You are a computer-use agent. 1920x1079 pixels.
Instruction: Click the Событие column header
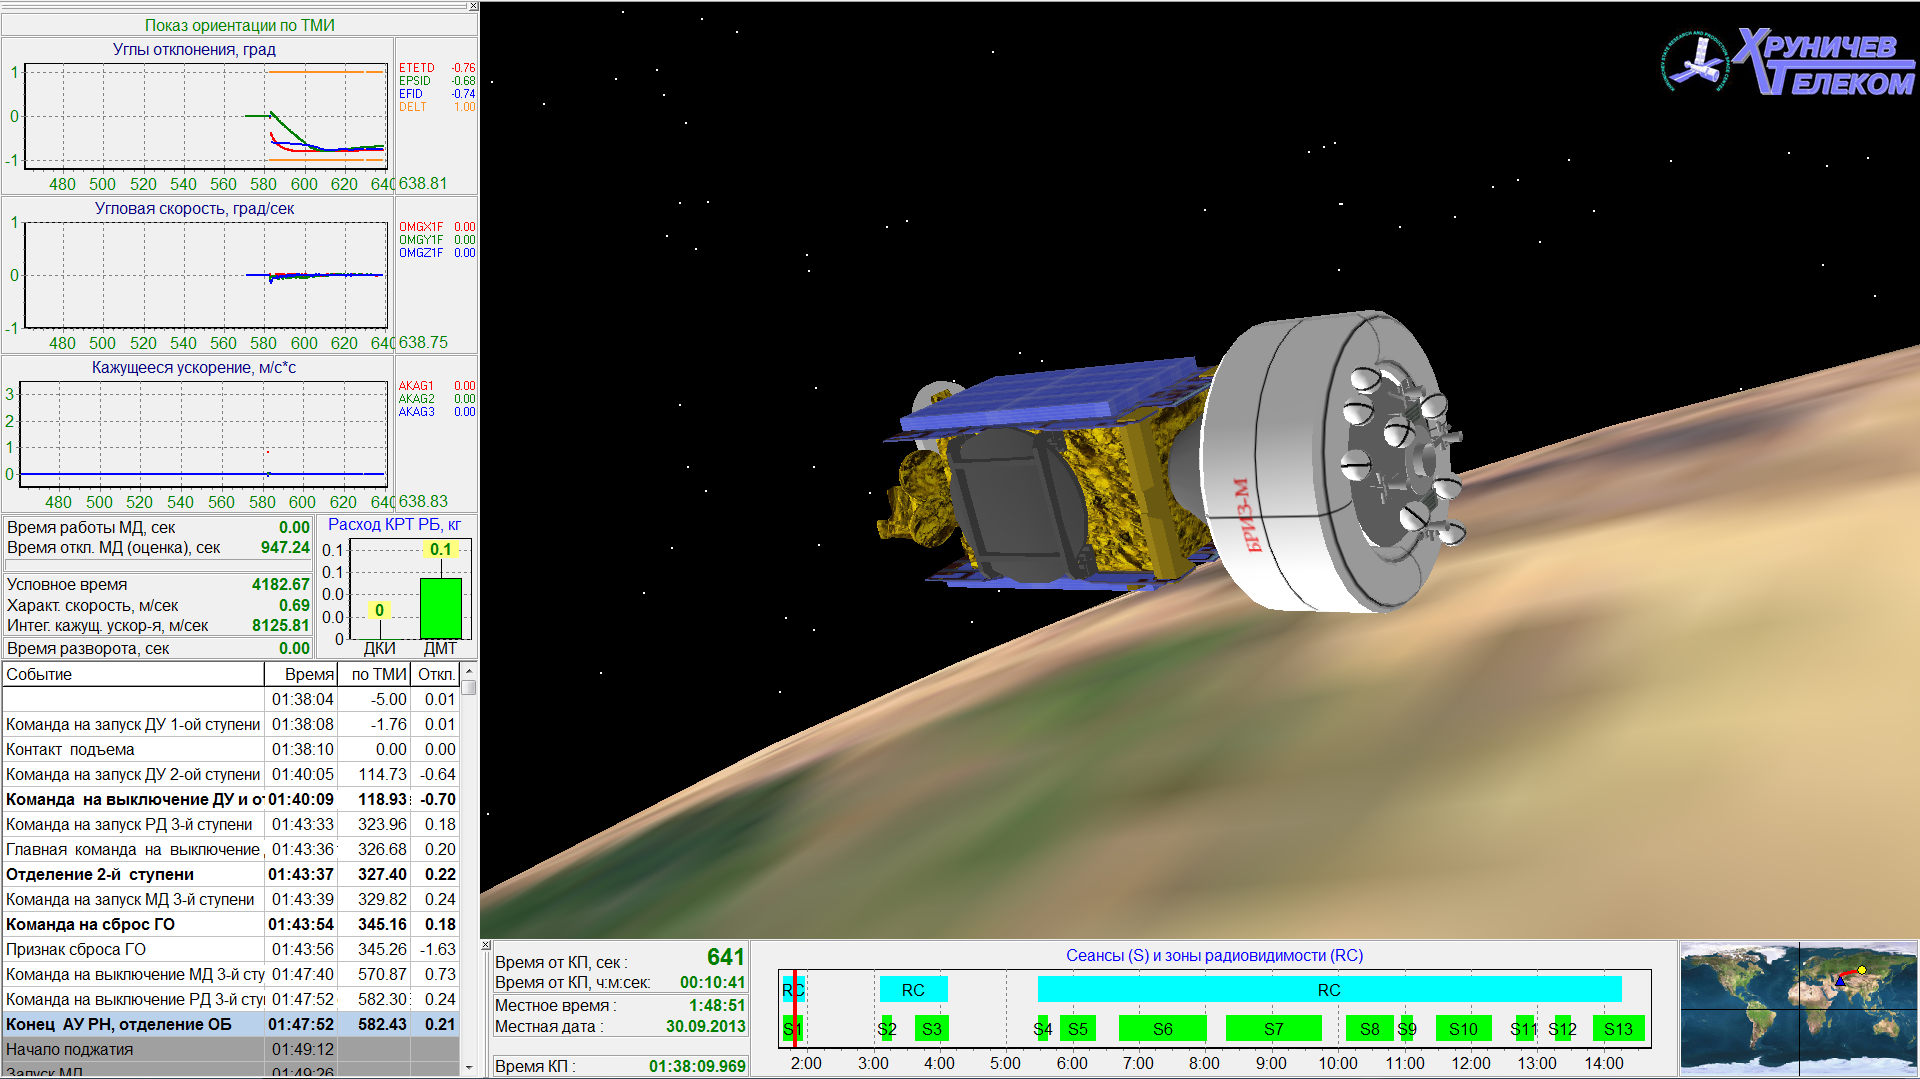point(133,674)
